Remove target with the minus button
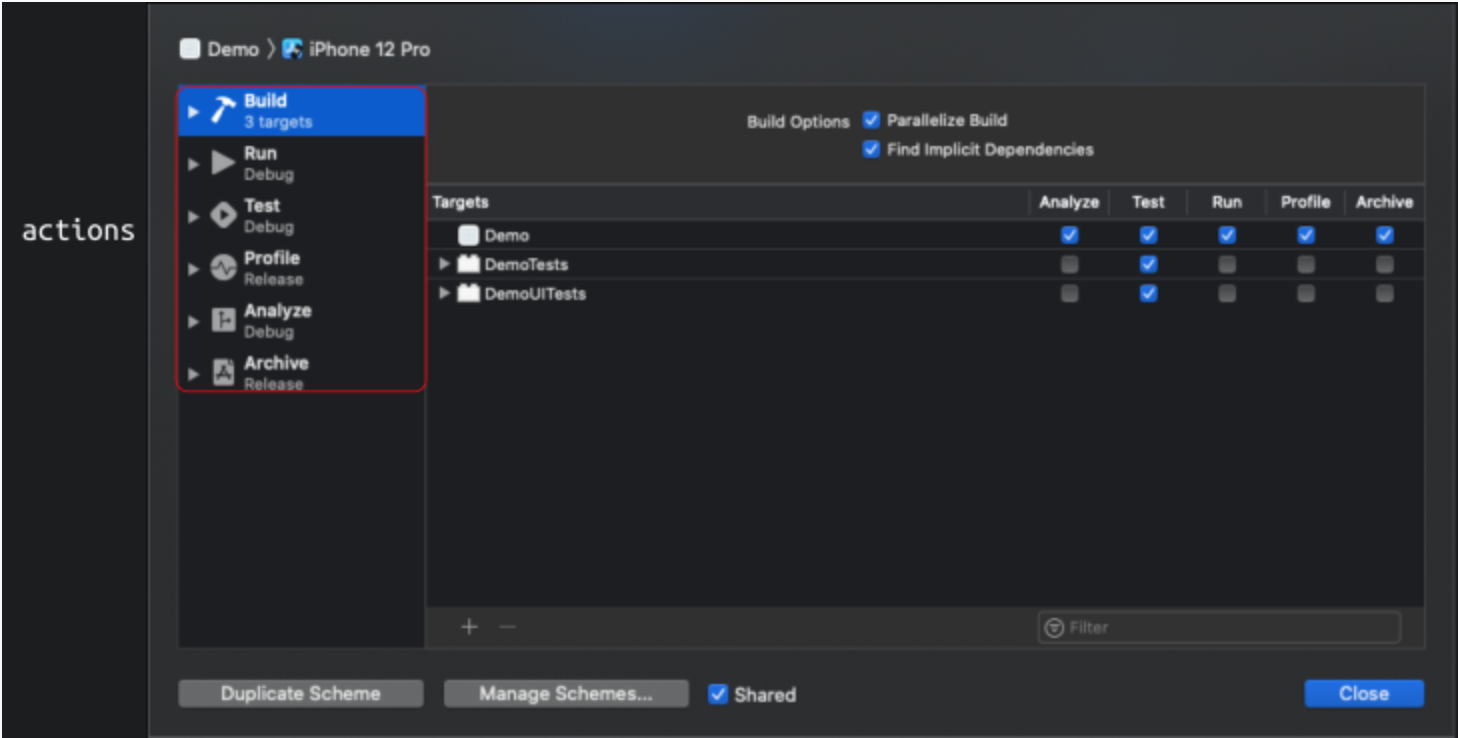 point(507,627)
